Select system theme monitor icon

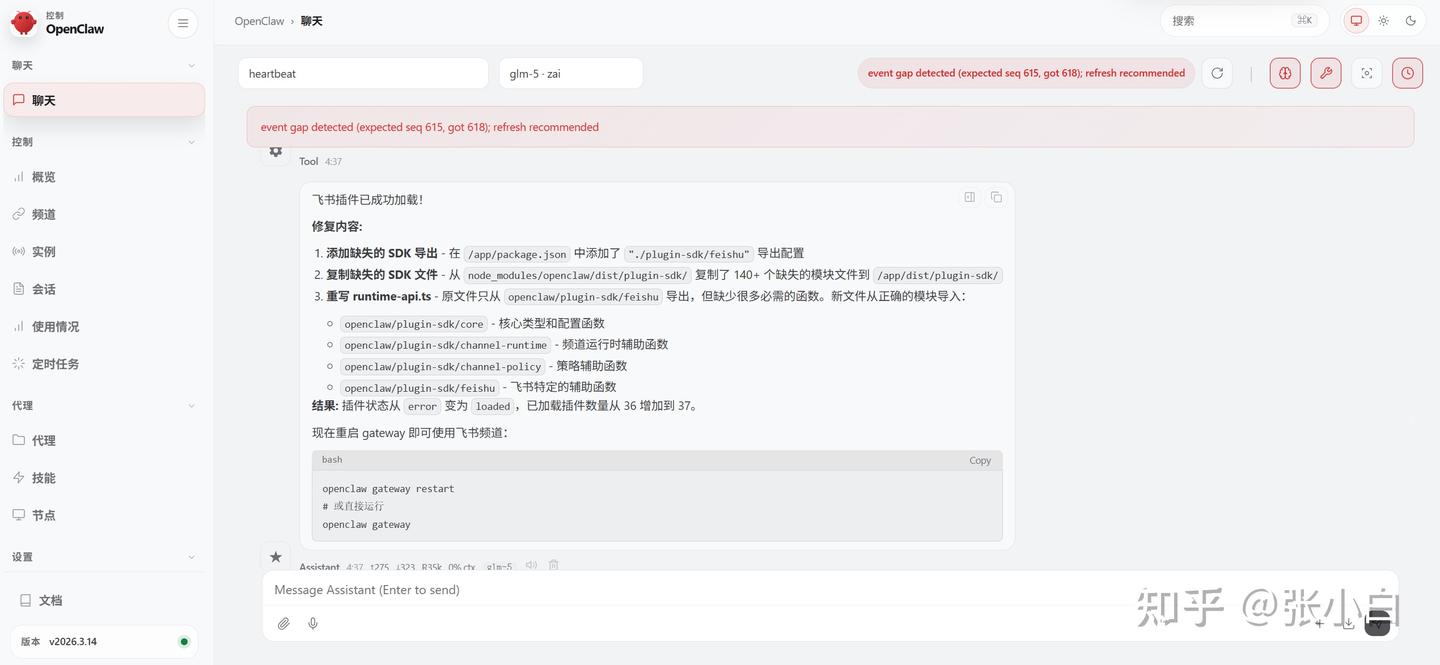pyautogui.click(x=1356, y=20)
